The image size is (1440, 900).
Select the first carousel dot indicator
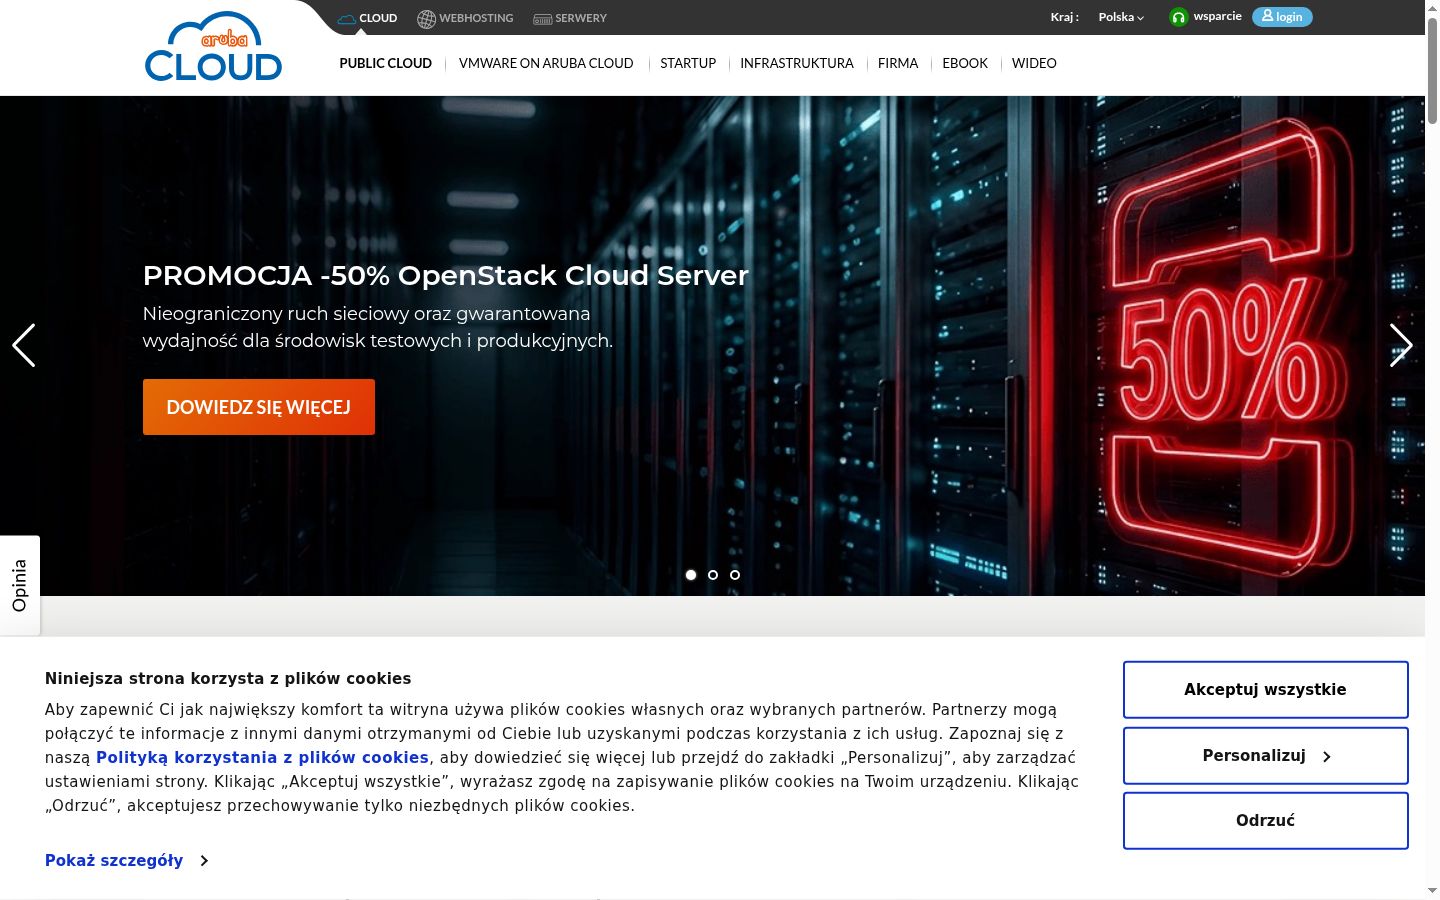pyautogui.click(x=691, y=575)
